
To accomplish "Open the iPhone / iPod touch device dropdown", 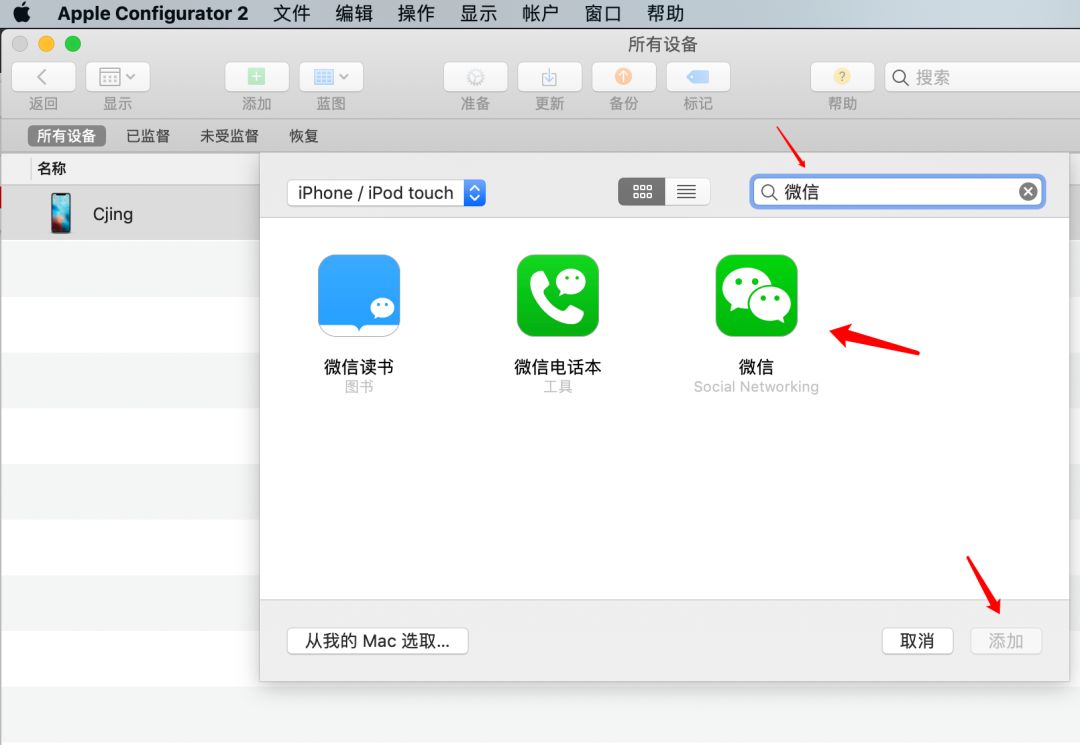I will click(386, 193).
